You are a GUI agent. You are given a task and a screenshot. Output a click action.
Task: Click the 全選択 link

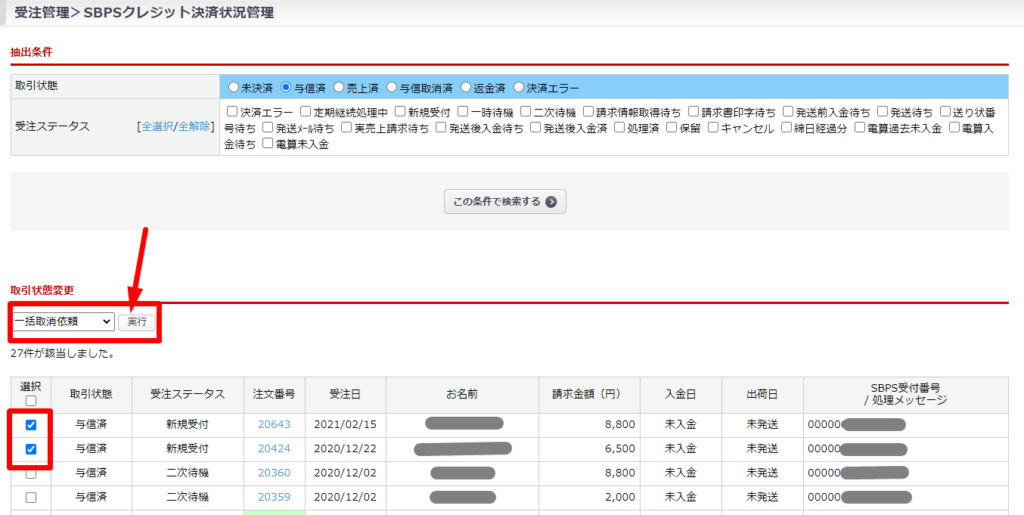click(x=156, y=127)
